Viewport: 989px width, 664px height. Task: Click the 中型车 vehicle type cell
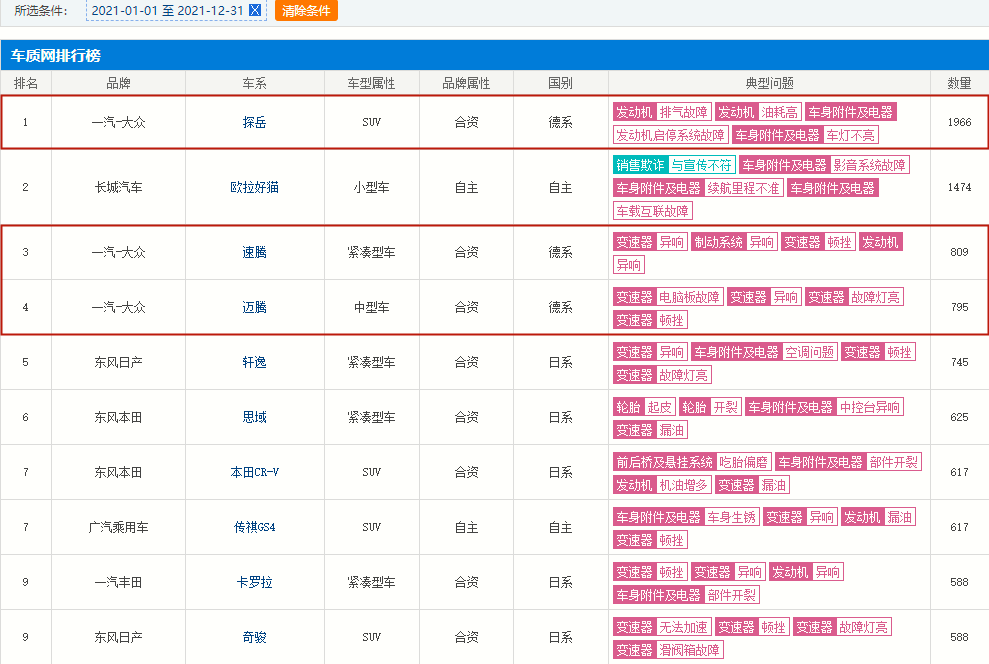coord(372,307)
